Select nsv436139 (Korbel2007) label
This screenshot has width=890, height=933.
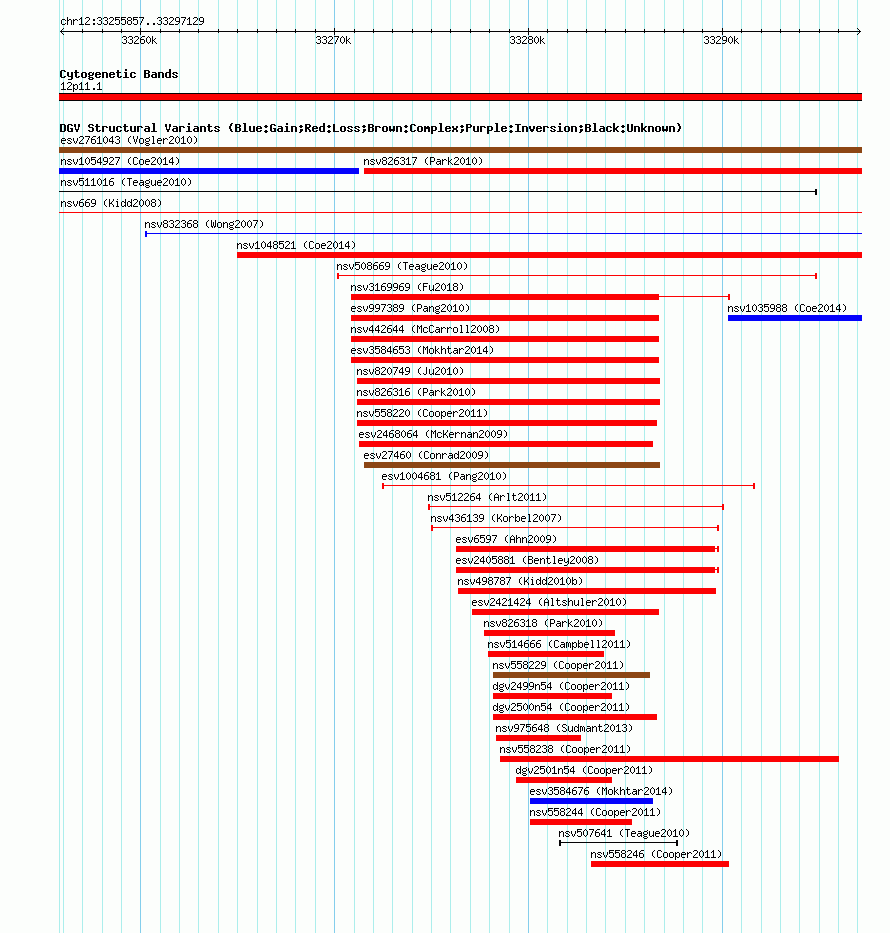496,518
